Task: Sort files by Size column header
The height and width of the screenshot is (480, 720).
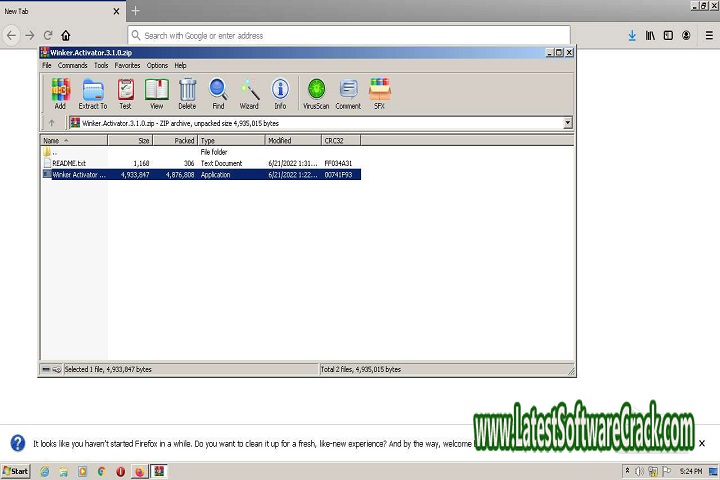Action: (130, 141)
